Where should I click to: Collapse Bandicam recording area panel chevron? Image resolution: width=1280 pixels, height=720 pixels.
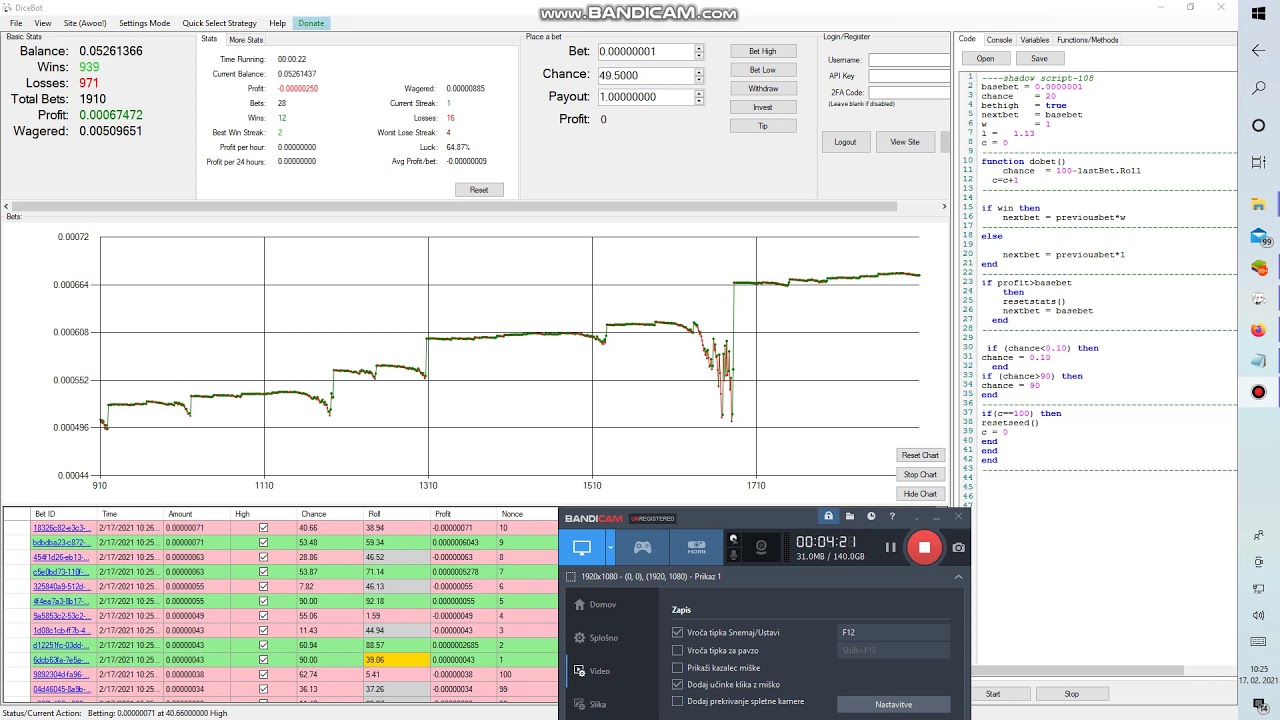coord(958,577)
